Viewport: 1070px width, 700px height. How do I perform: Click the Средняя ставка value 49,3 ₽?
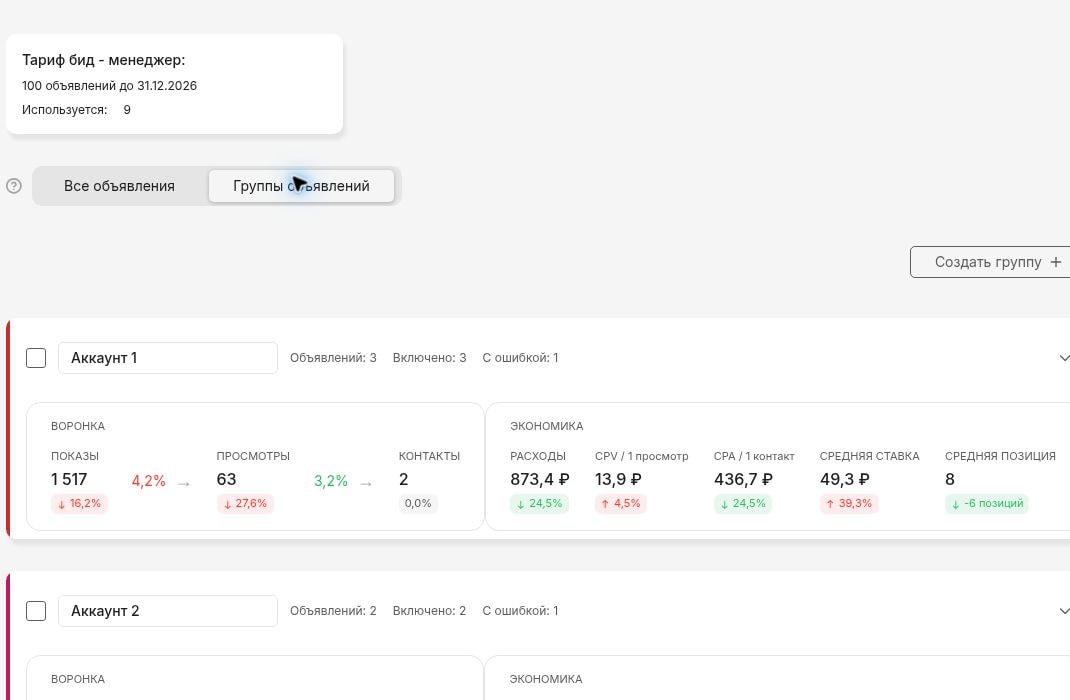[x=845, y=479]
